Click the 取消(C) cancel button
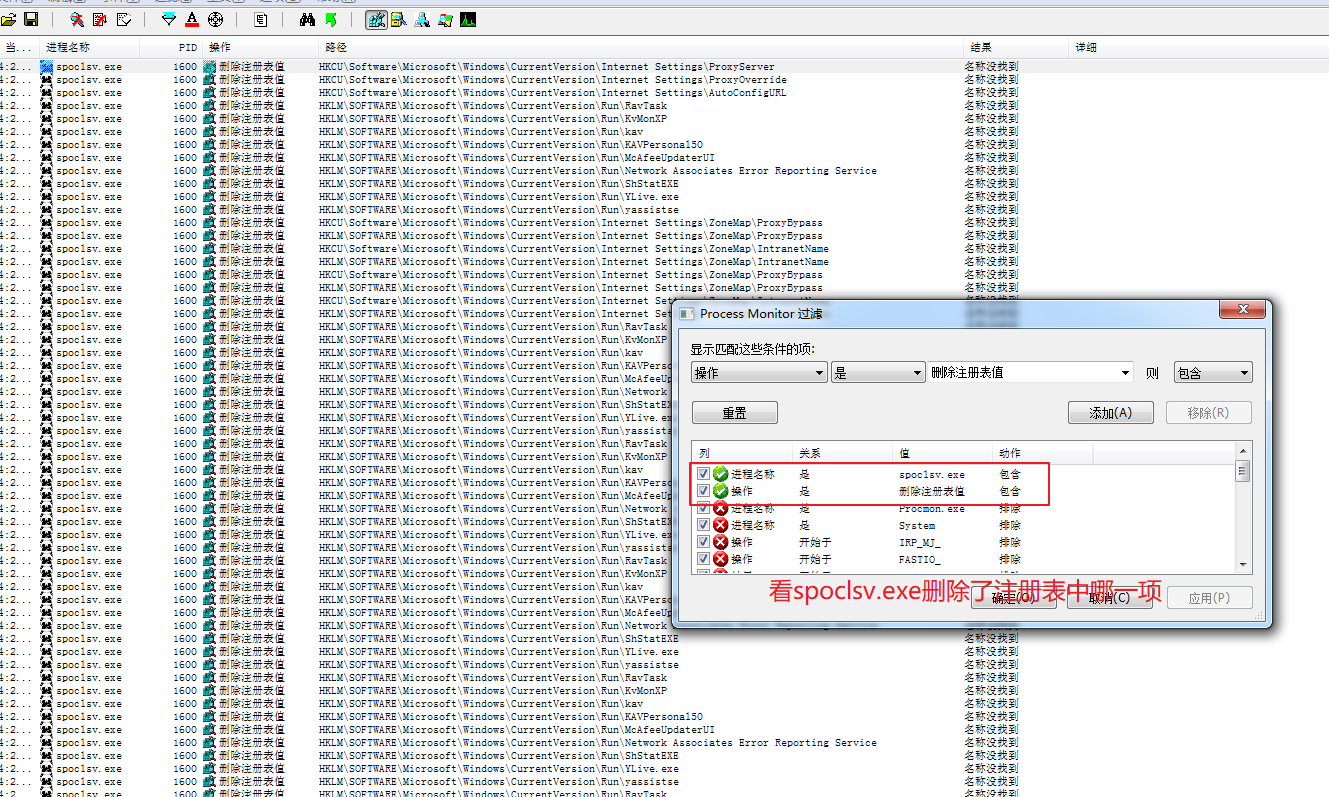This screenshot has height=797, width=1329. pos(1109,598)
